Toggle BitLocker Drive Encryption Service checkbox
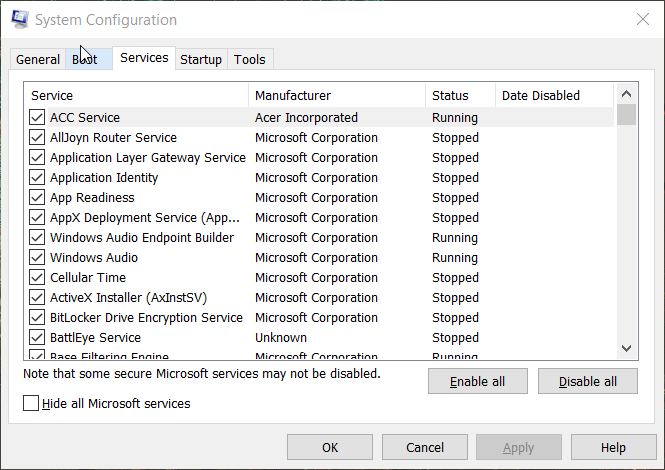Viewport: 665px width, 470px height. pyautogui.click(x=37, y=317)
